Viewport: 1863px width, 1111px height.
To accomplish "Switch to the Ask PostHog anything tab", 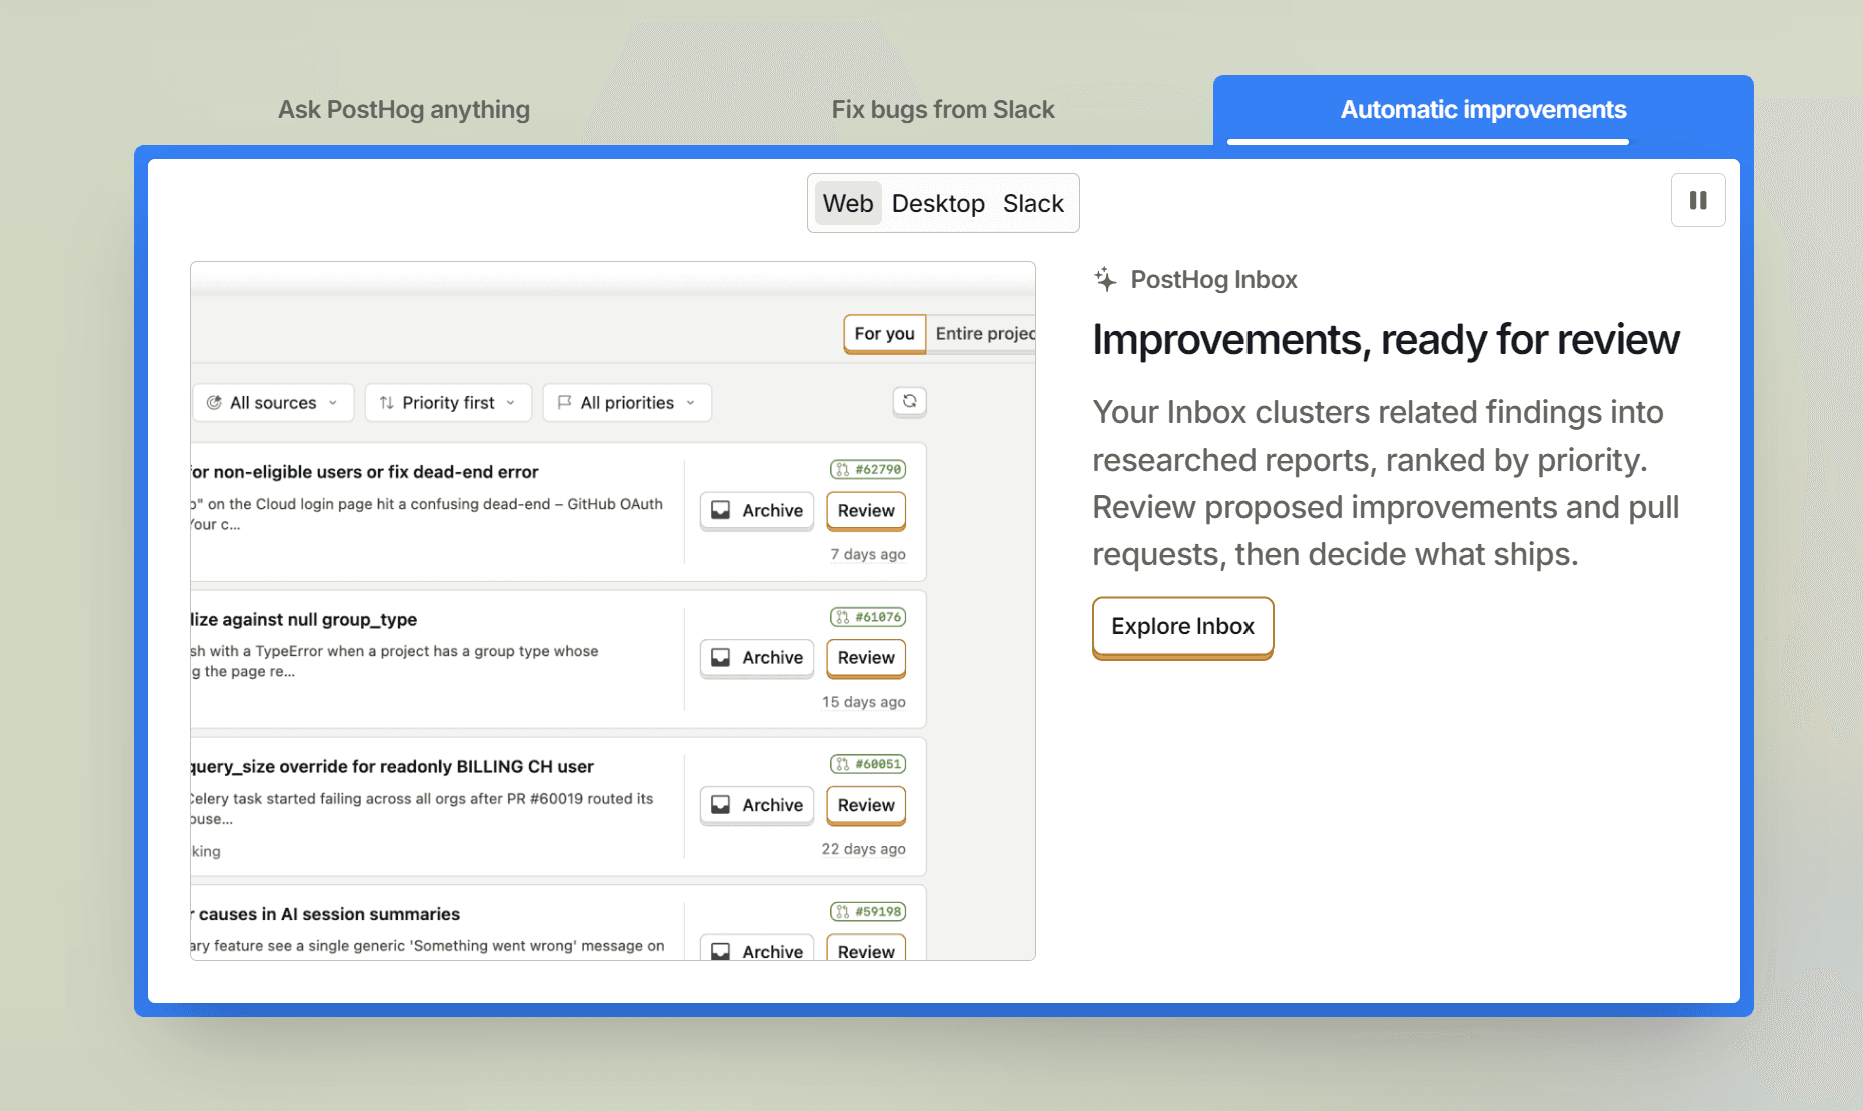I will click(x=404, y=109).
